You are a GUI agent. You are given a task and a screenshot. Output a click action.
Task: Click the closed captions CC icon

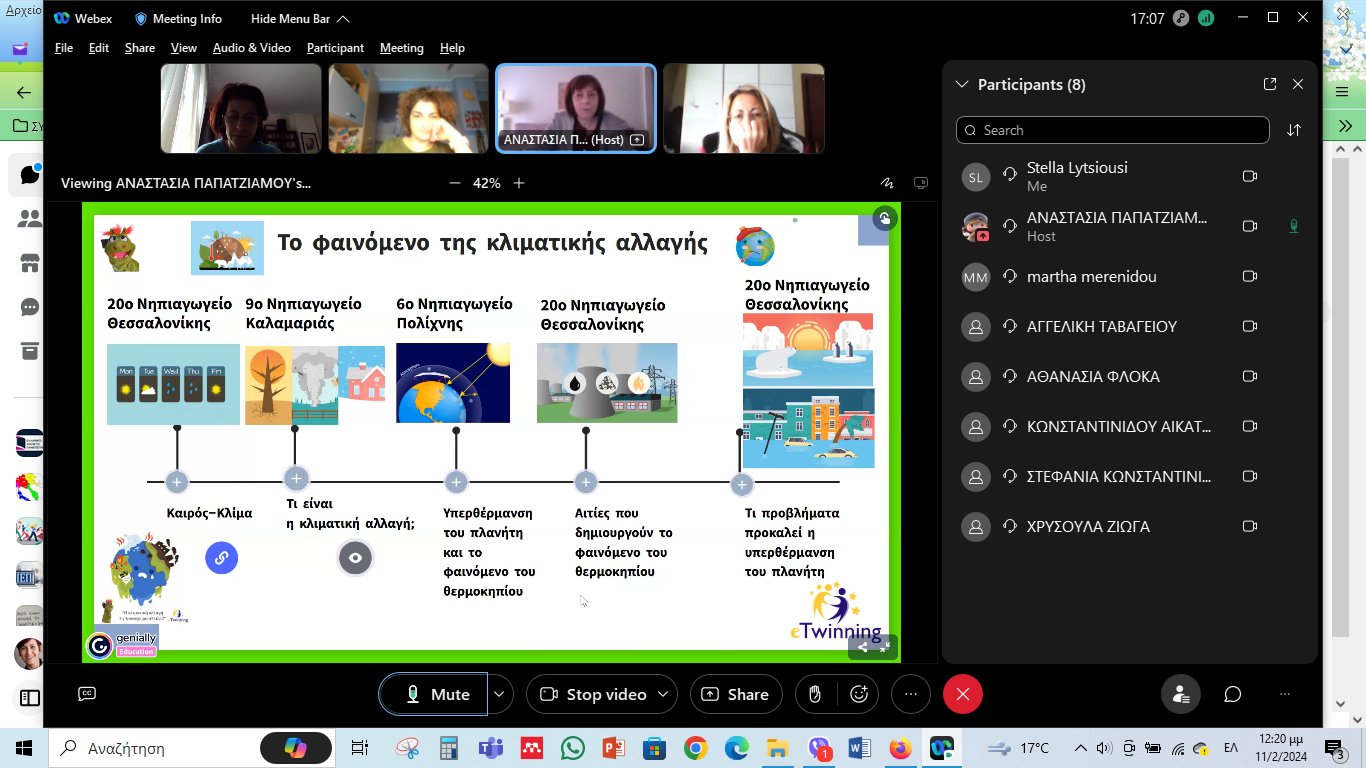tap(87, 694)
